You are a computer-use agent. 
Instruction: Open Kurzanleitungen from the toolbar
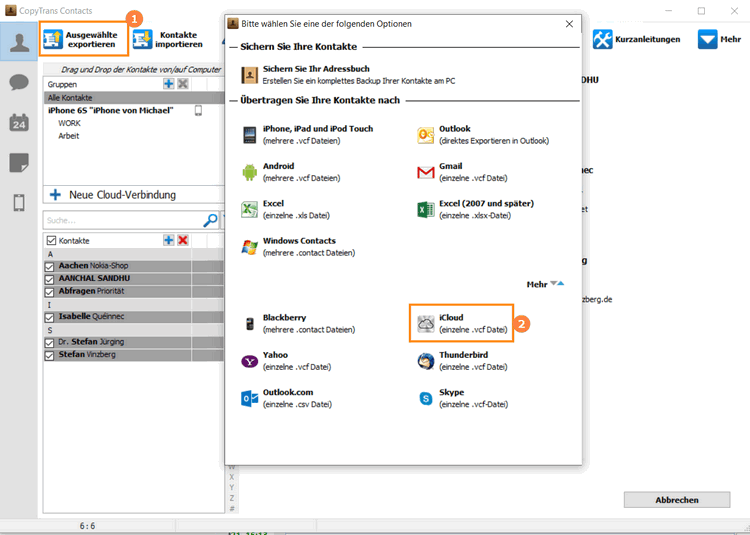point(636,39)
